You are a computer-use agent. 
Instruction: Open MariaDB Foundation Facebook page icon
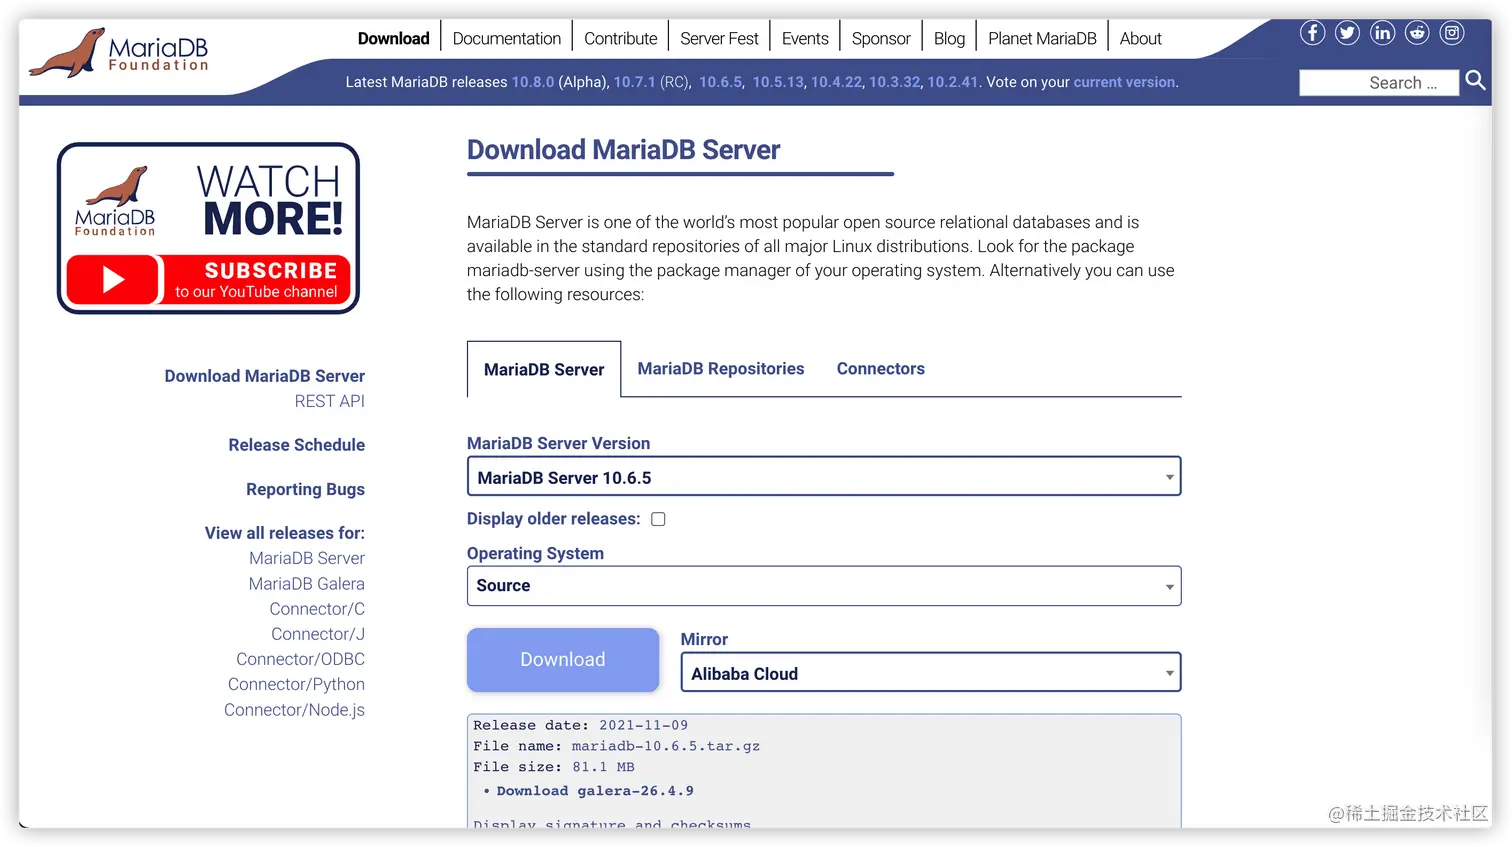(1312, 33)
